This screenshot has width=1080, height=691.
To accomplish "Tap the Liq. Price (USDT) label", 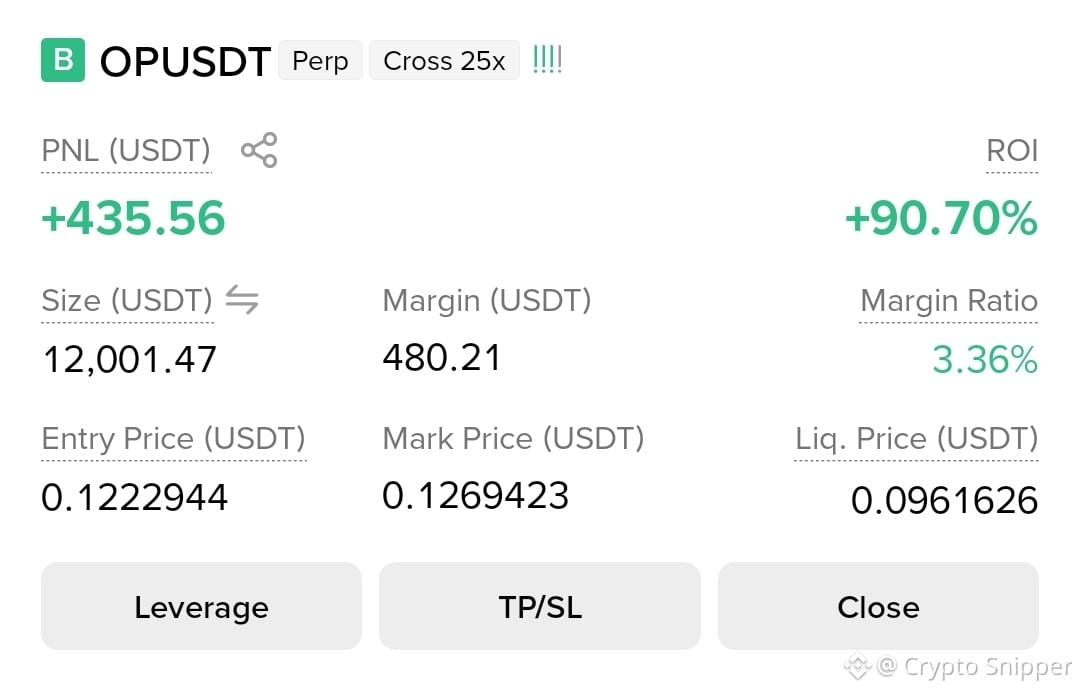I will point(916,438).
